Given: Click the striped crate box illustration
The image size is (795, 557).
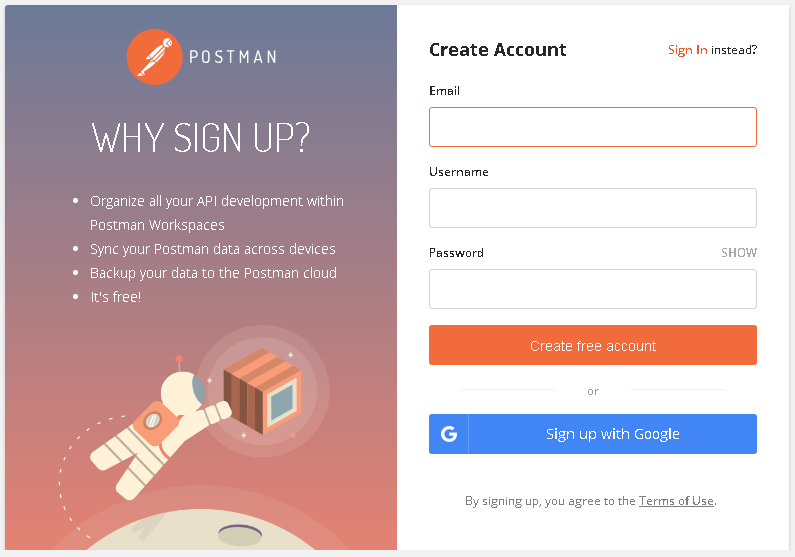Looking at the screenshot, I should [263, 391].
